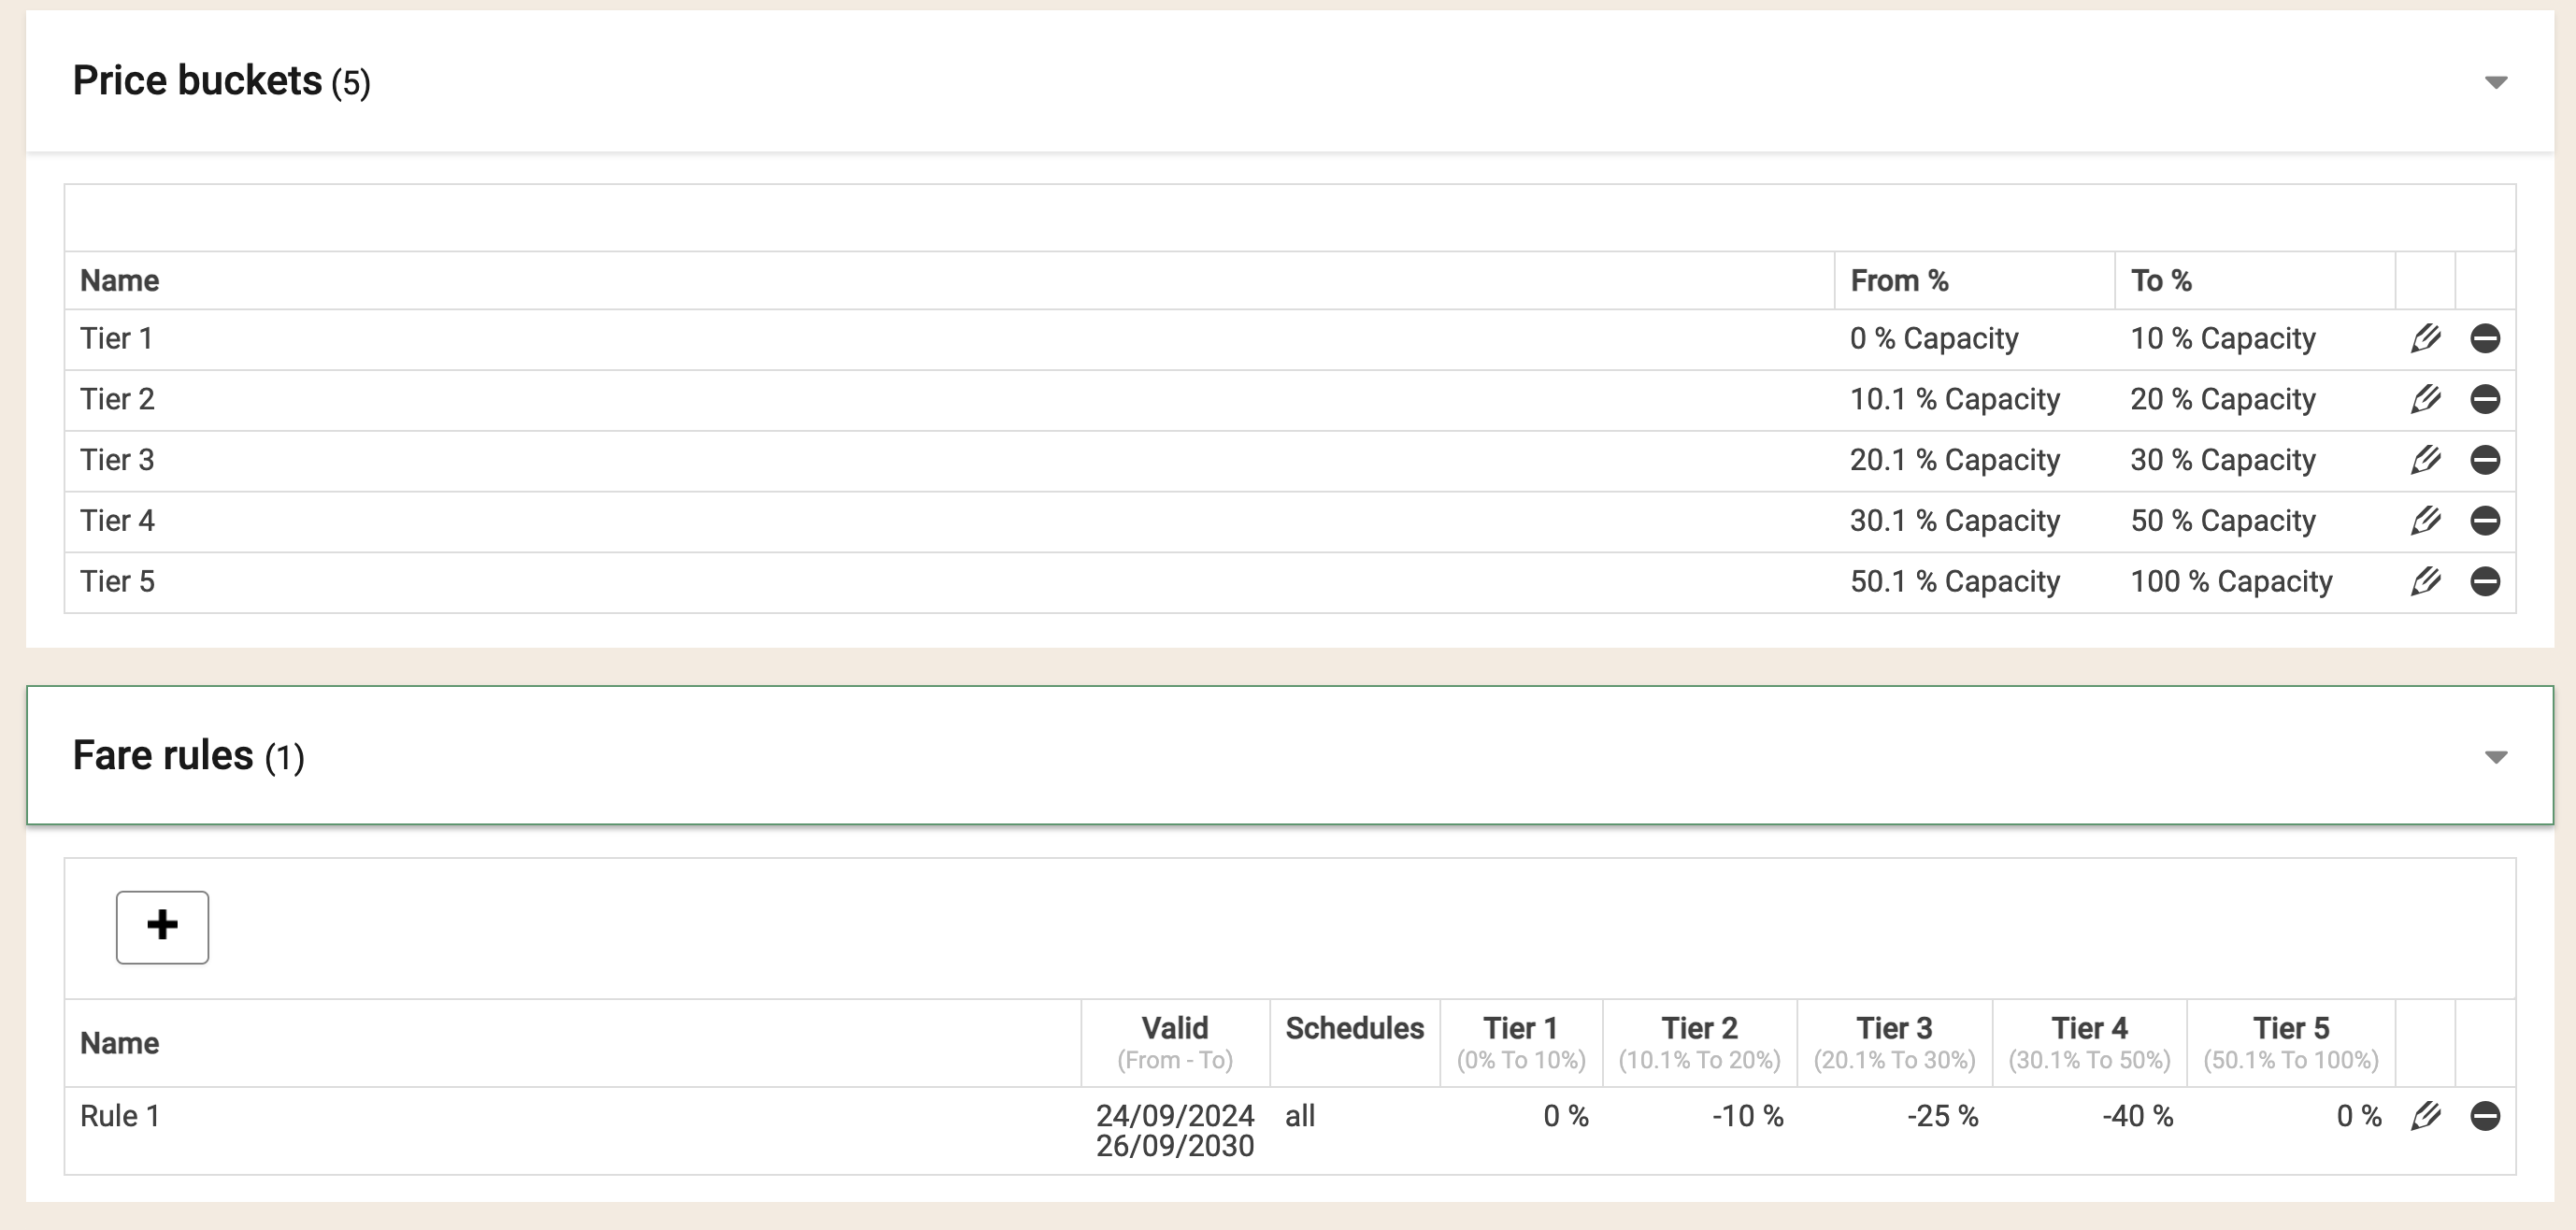Remove the Tier 3 price bucket
This screenshot has height=1230, width=2576.
[x=2485, y=460]
